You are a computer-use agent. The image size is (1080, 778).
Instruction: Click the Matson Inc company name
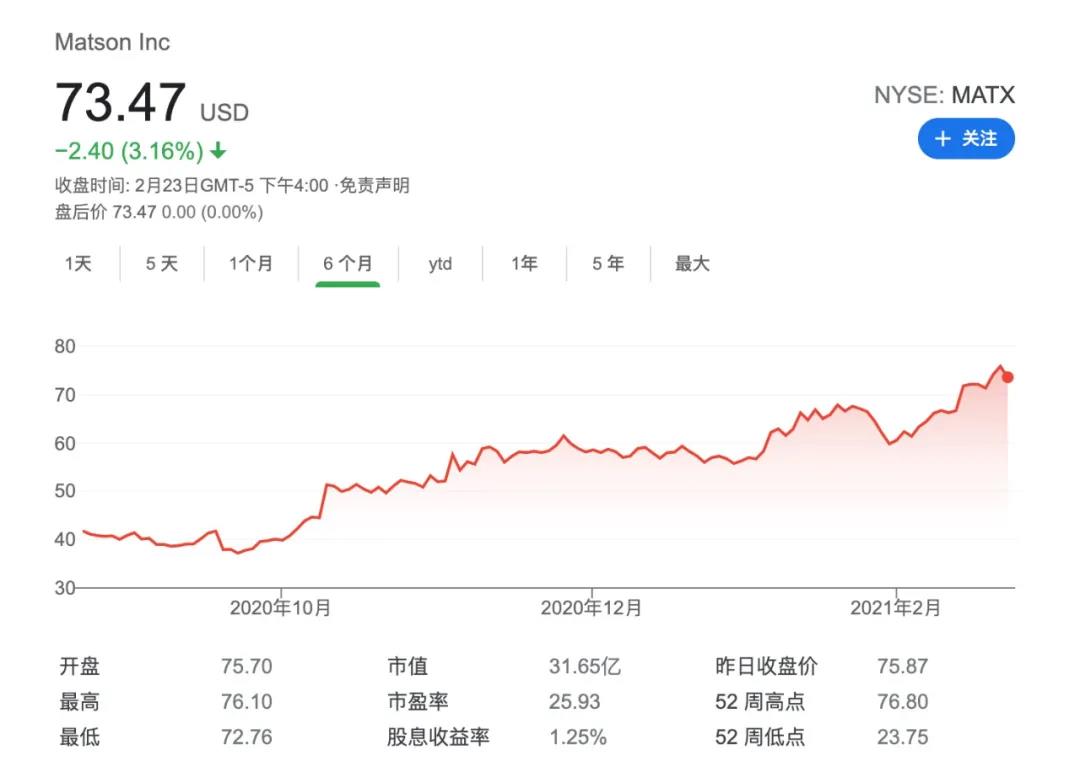113,42
